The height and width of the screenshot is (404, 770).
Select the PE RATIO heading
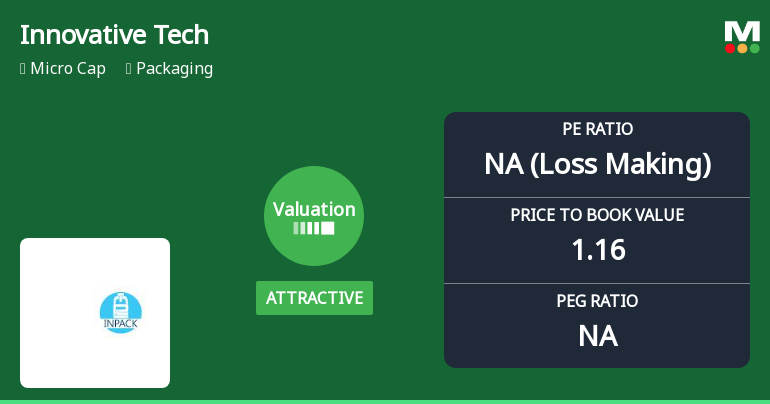597,129
